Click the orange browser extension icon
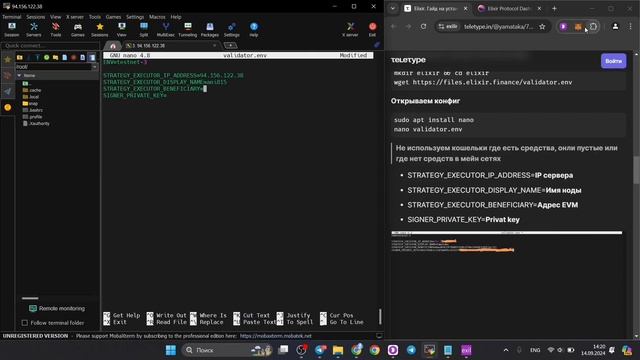640x360 pixels. (x=578, y=27)
